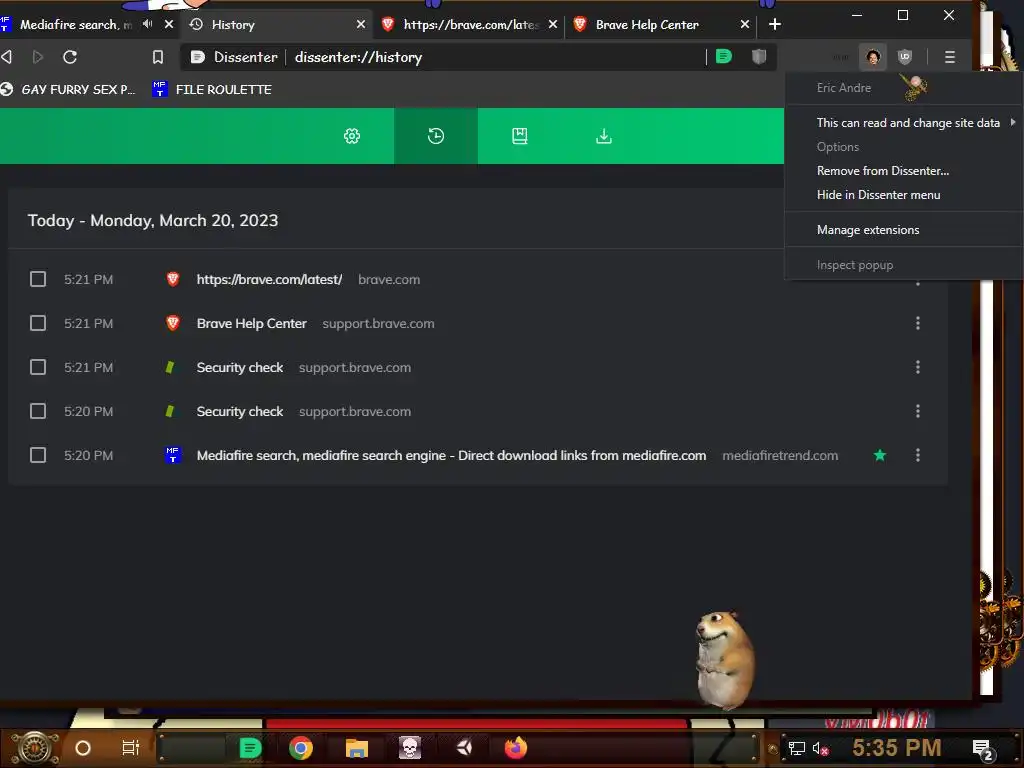1024x768 pixels.
Task: Check the Mediafire search history entry checkbox
Action: 38,455
